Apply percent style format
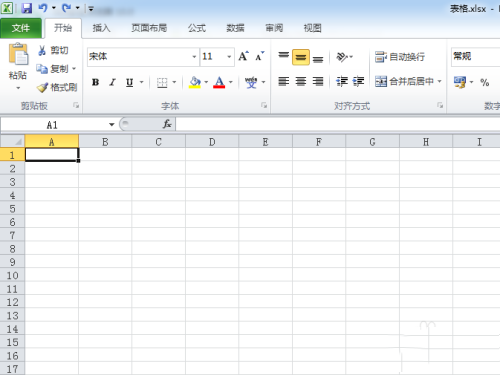Image resolution: width=500 pixels, height=375 pixels. click(x=484, y=82)
